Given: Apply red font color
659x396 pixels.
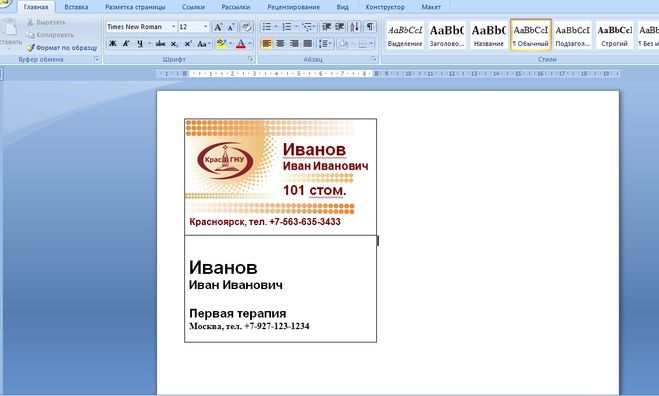Looking at the screenshot, I should coord(240,44).
